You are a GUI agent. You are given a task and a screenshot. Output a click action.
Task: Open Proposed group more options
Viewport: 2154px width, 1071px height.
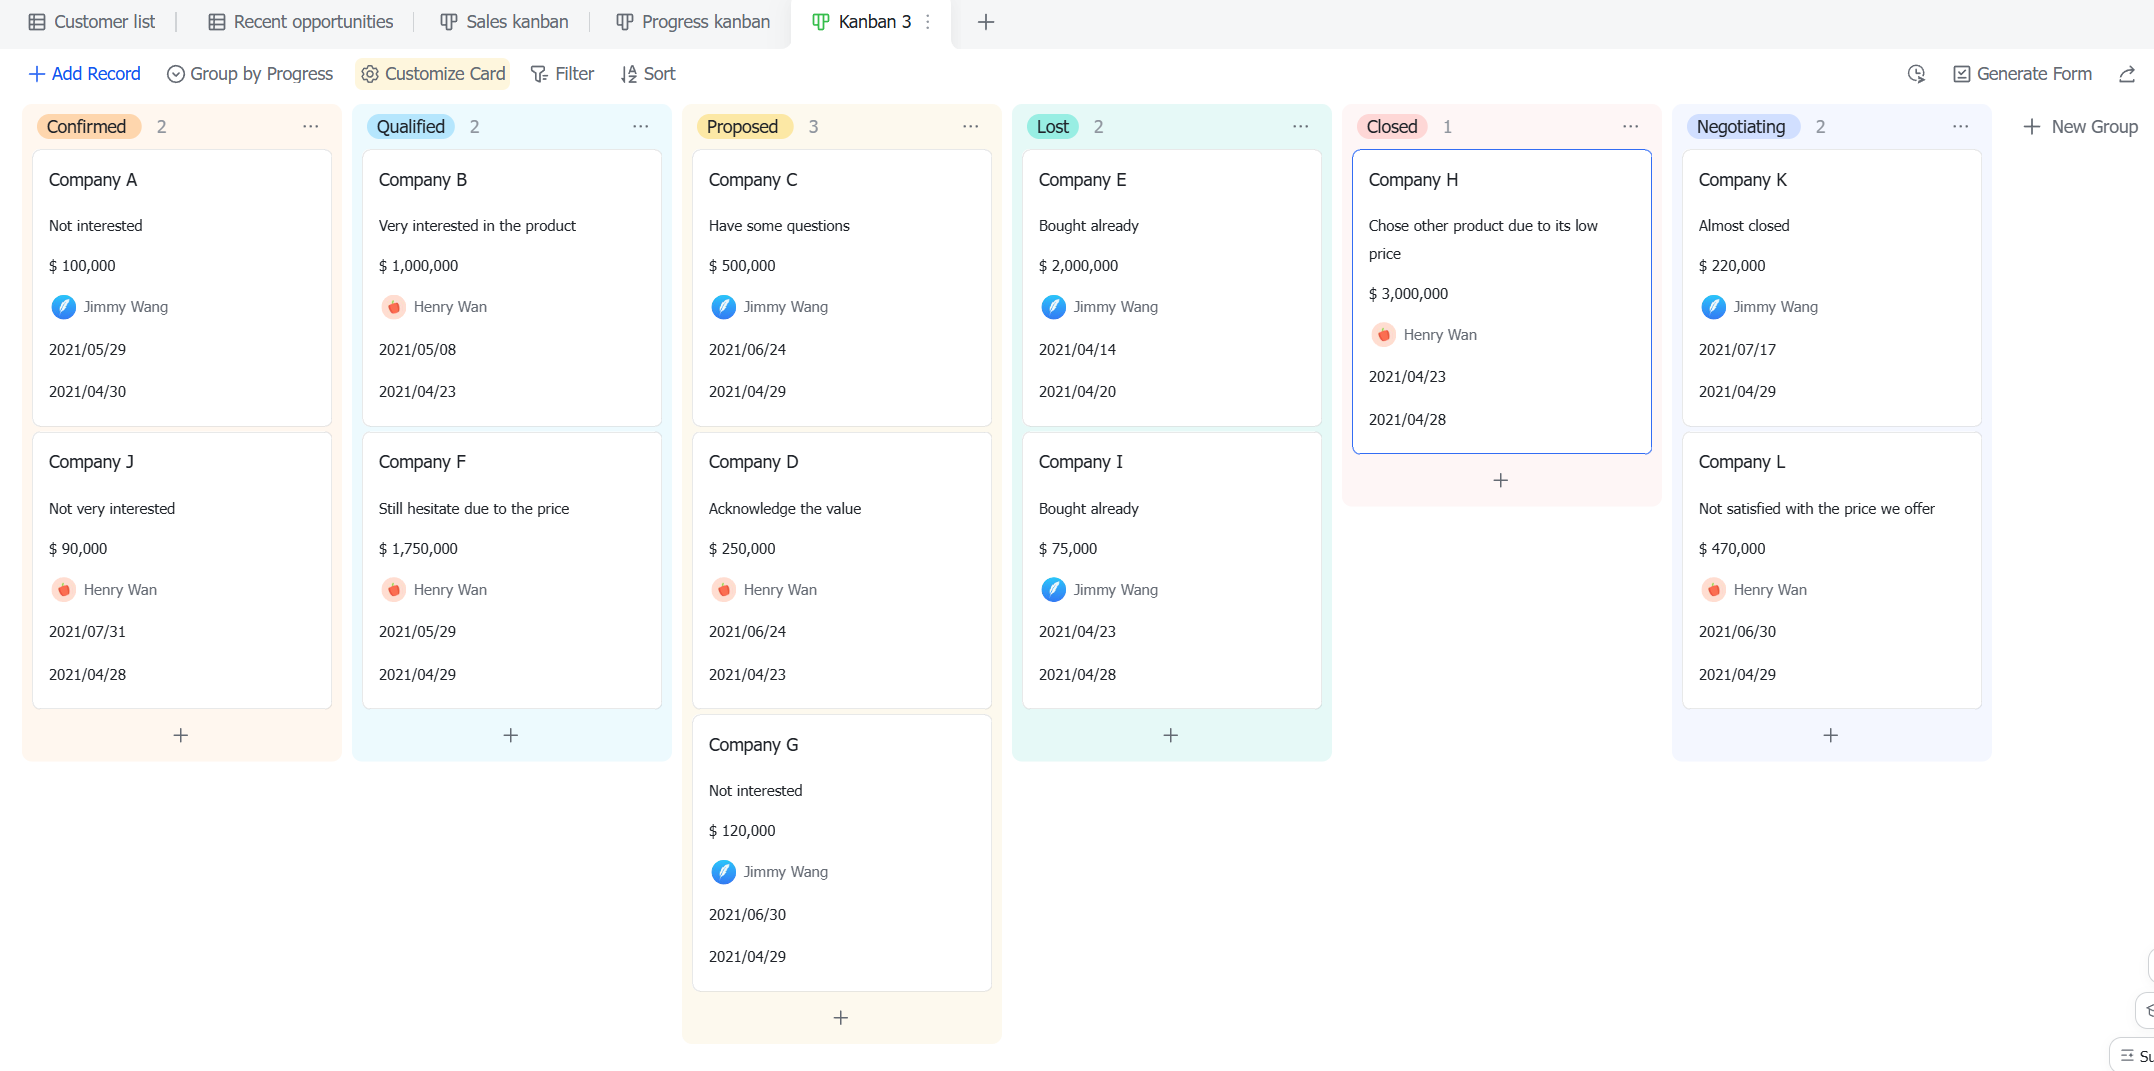click(x=971, y=127)
